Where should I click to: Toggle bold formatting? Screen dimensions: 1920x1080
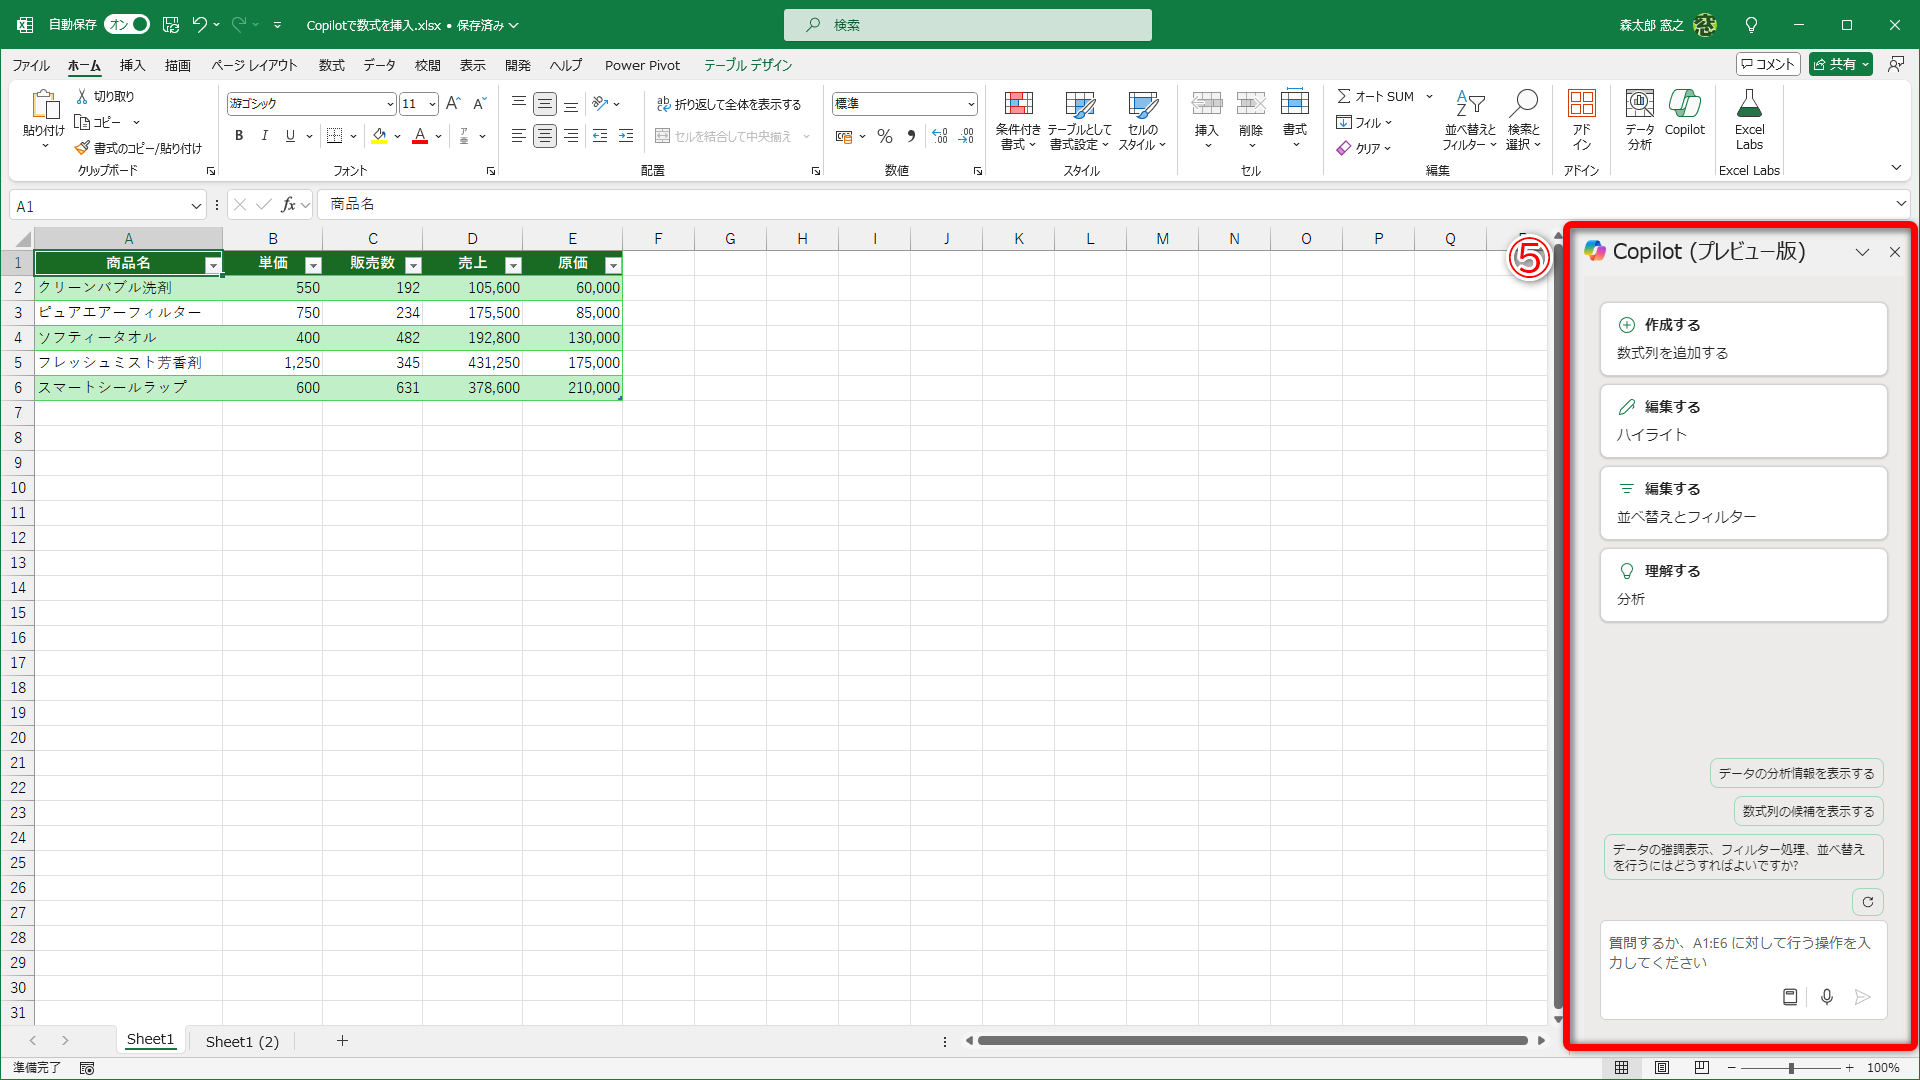tap(238, 136)
